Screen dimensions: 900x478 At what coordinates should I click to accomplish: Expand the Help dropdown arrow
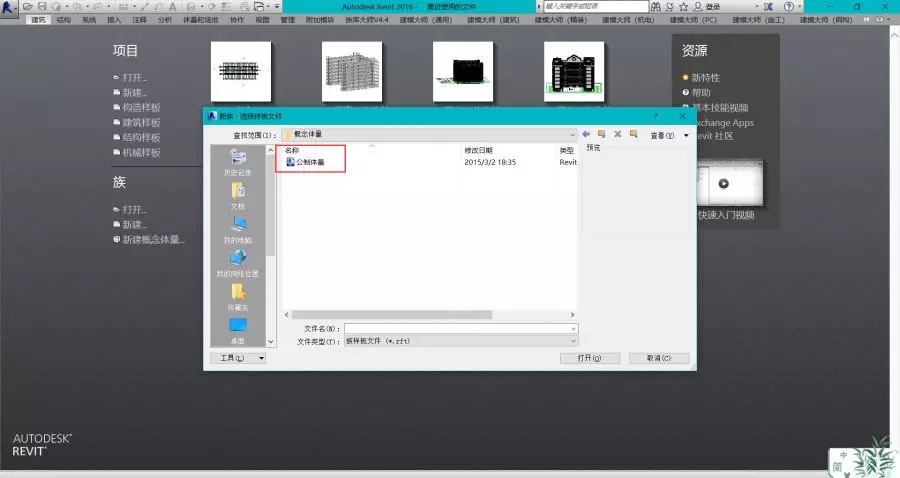point(800,6)
